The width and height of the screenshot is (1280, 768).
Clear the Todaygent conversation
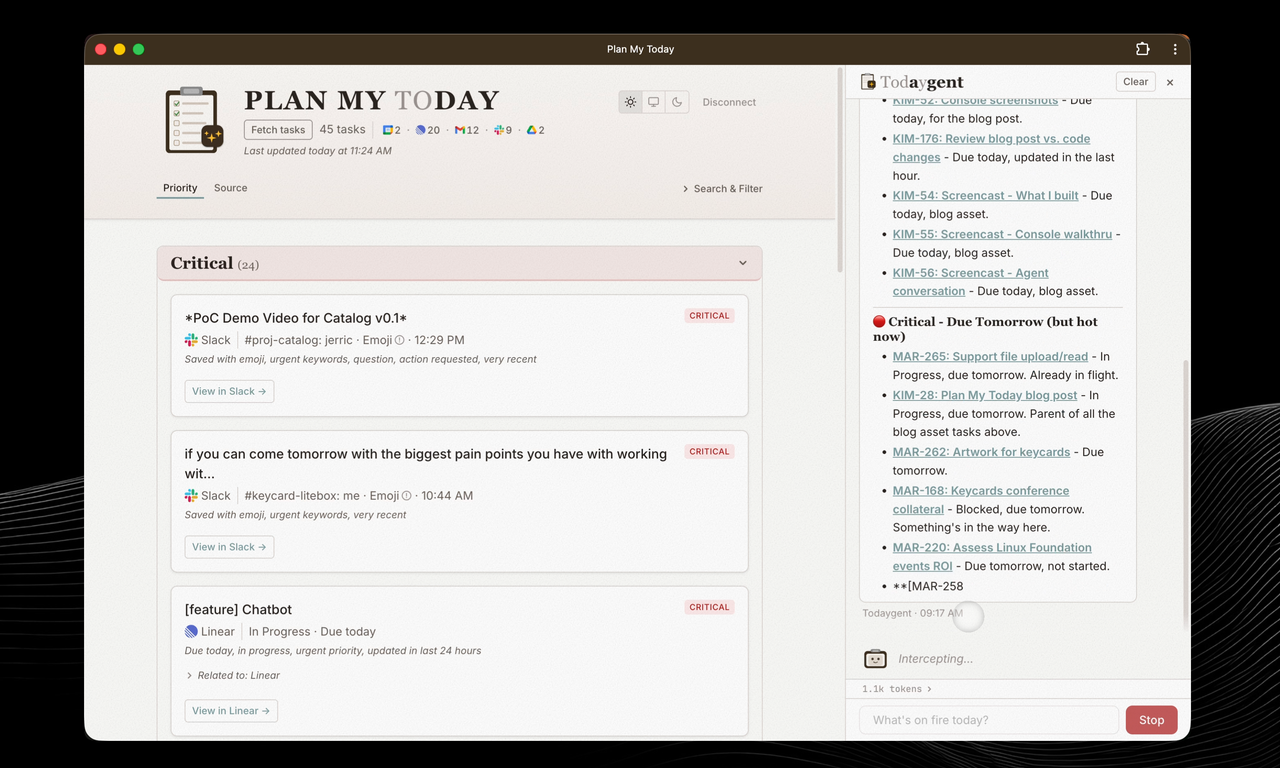(x=1135, y=82)
